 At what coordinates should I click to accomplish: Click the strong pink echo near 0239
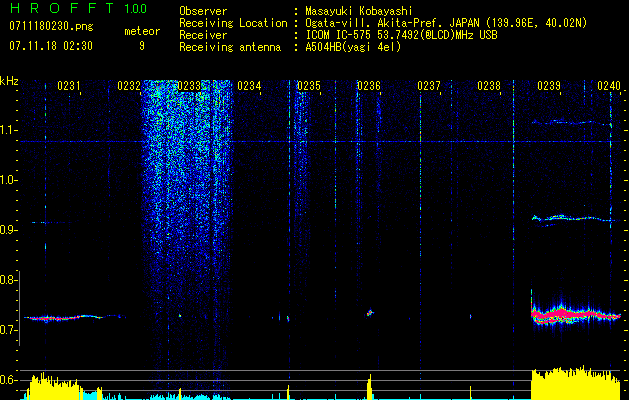click(x=575, y=314)
